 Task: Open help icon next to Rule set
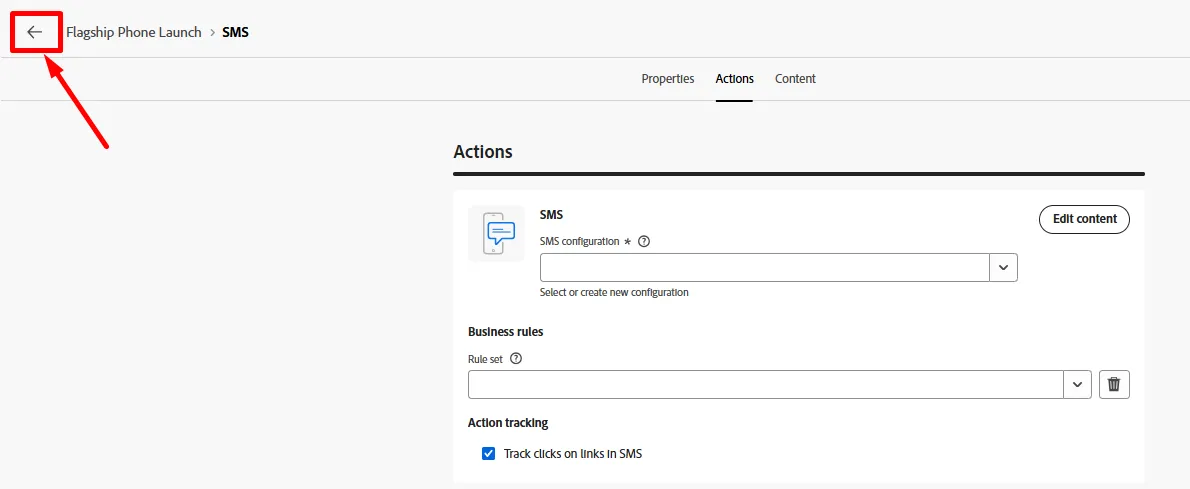click(x=516, y=359)
